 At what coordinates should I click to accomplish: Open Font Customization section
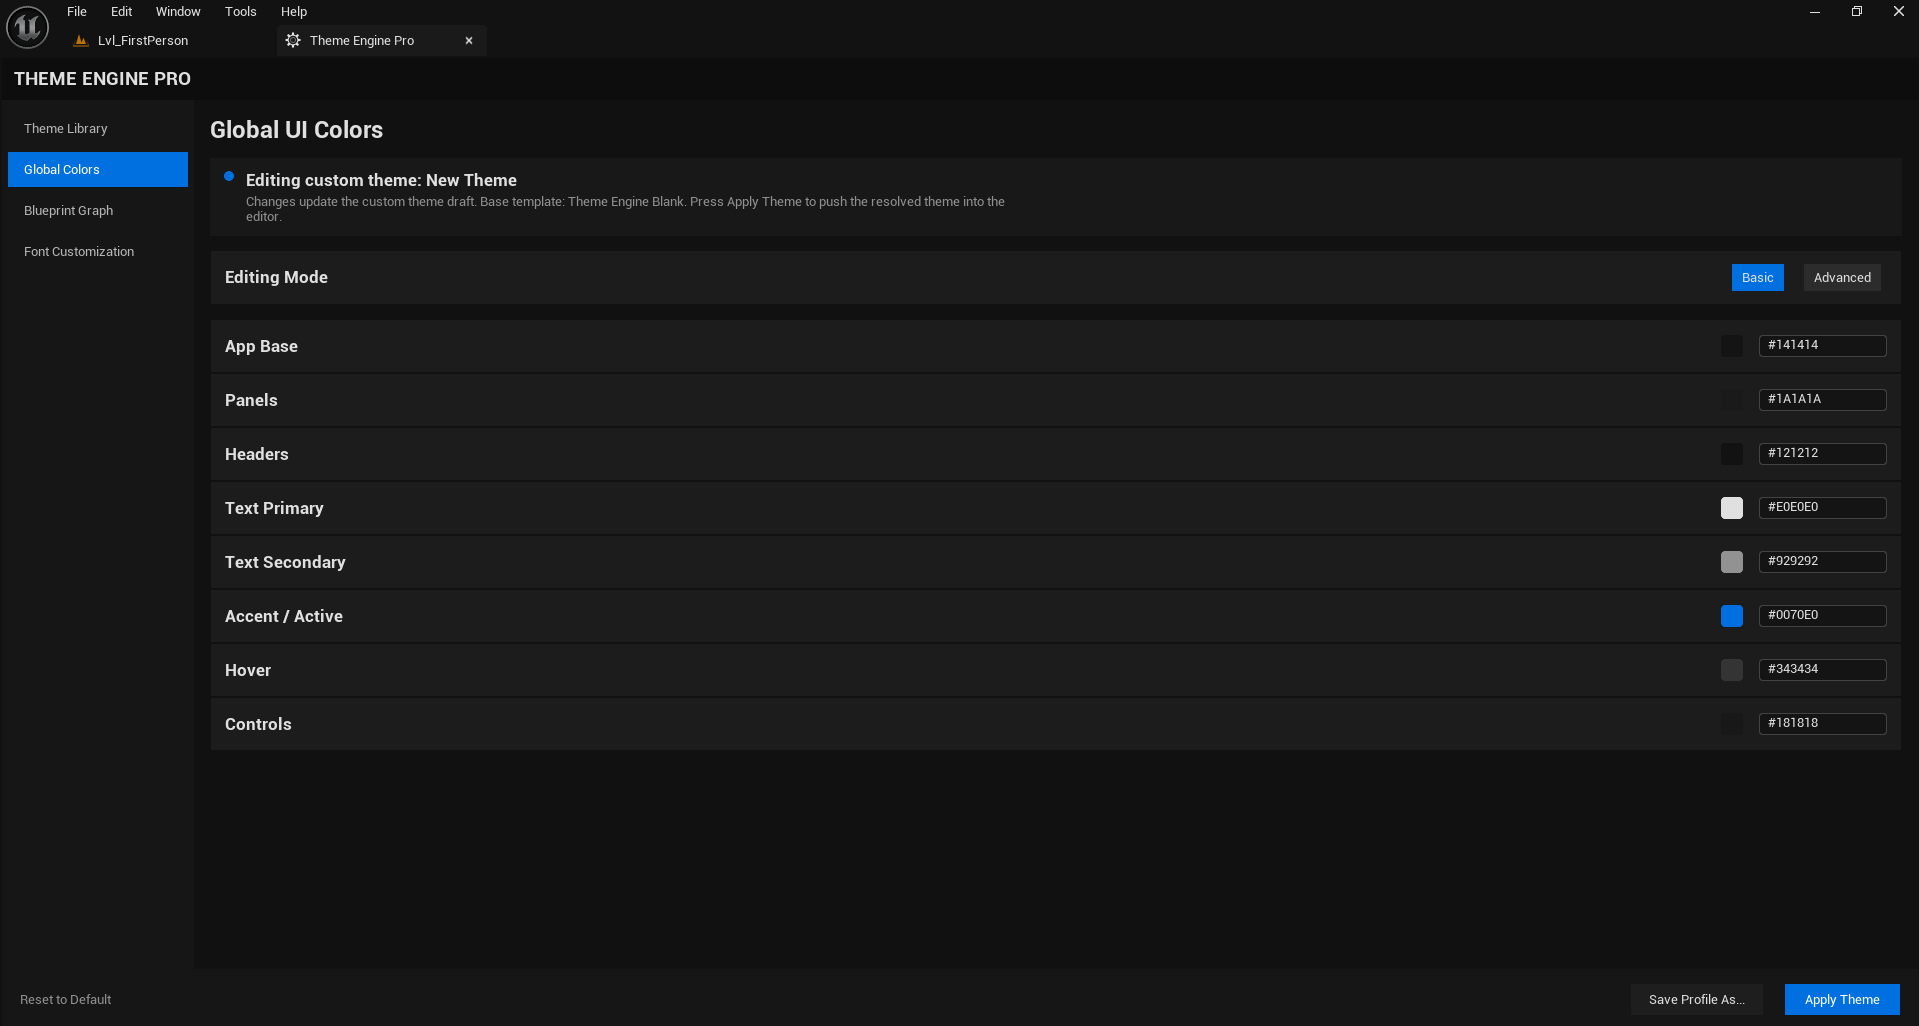[x=98, y=252]
